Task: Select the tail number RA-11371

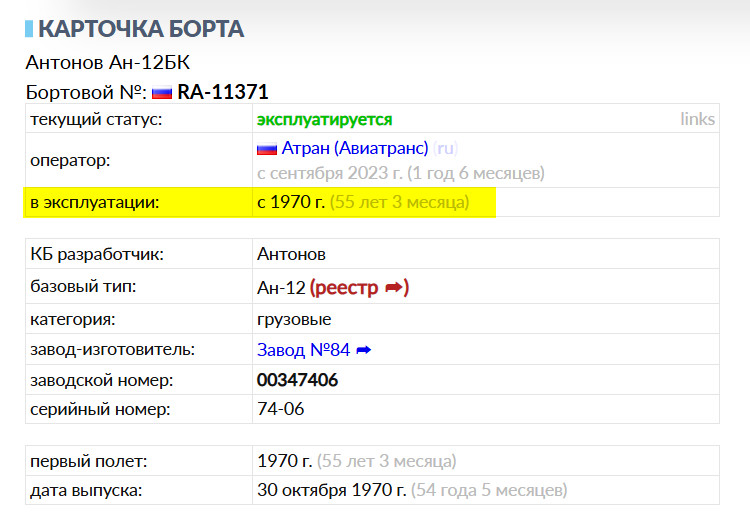Action: pos(222,92)
